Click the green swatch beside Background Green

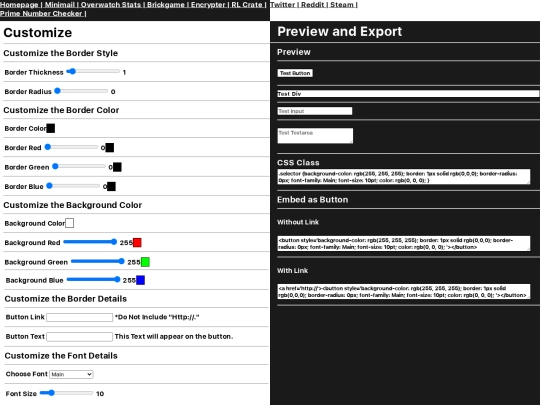[145, 262]
